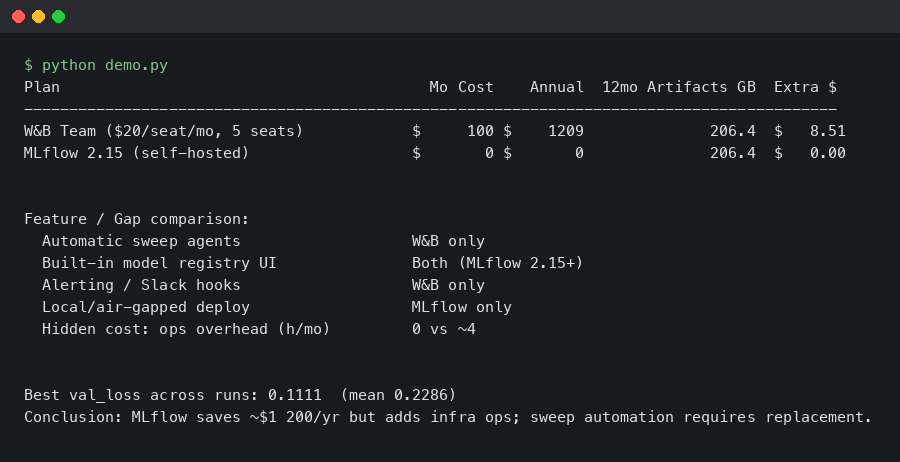
Task: Click the '12mo Artifacts GB' column header
Action: click(x=679, y=87)
